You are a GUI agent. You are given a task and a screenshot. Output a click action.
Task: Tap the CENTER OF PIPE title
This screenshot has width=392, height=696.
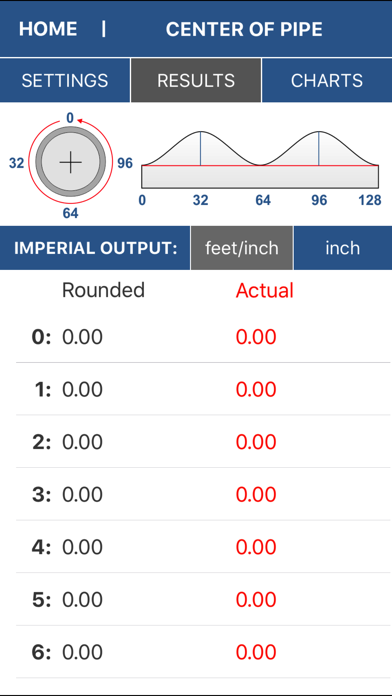tap(244, 29)
